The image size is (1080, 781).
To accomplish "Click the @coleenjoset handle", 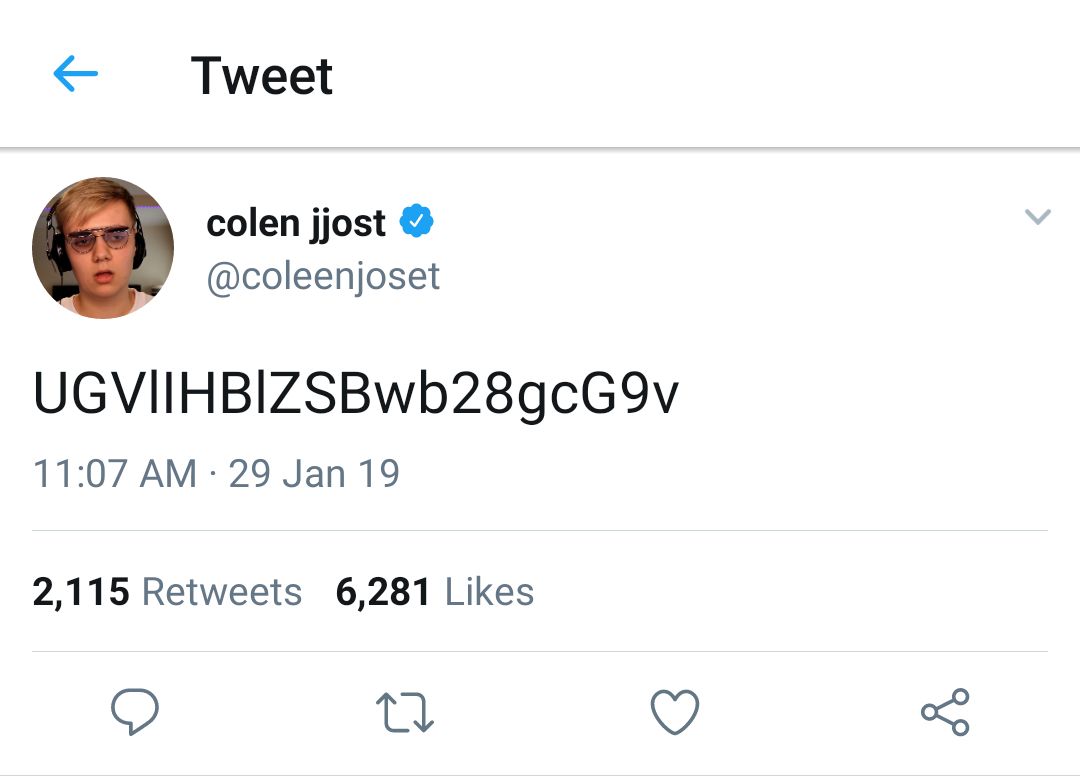I will [x=323, y=276].
